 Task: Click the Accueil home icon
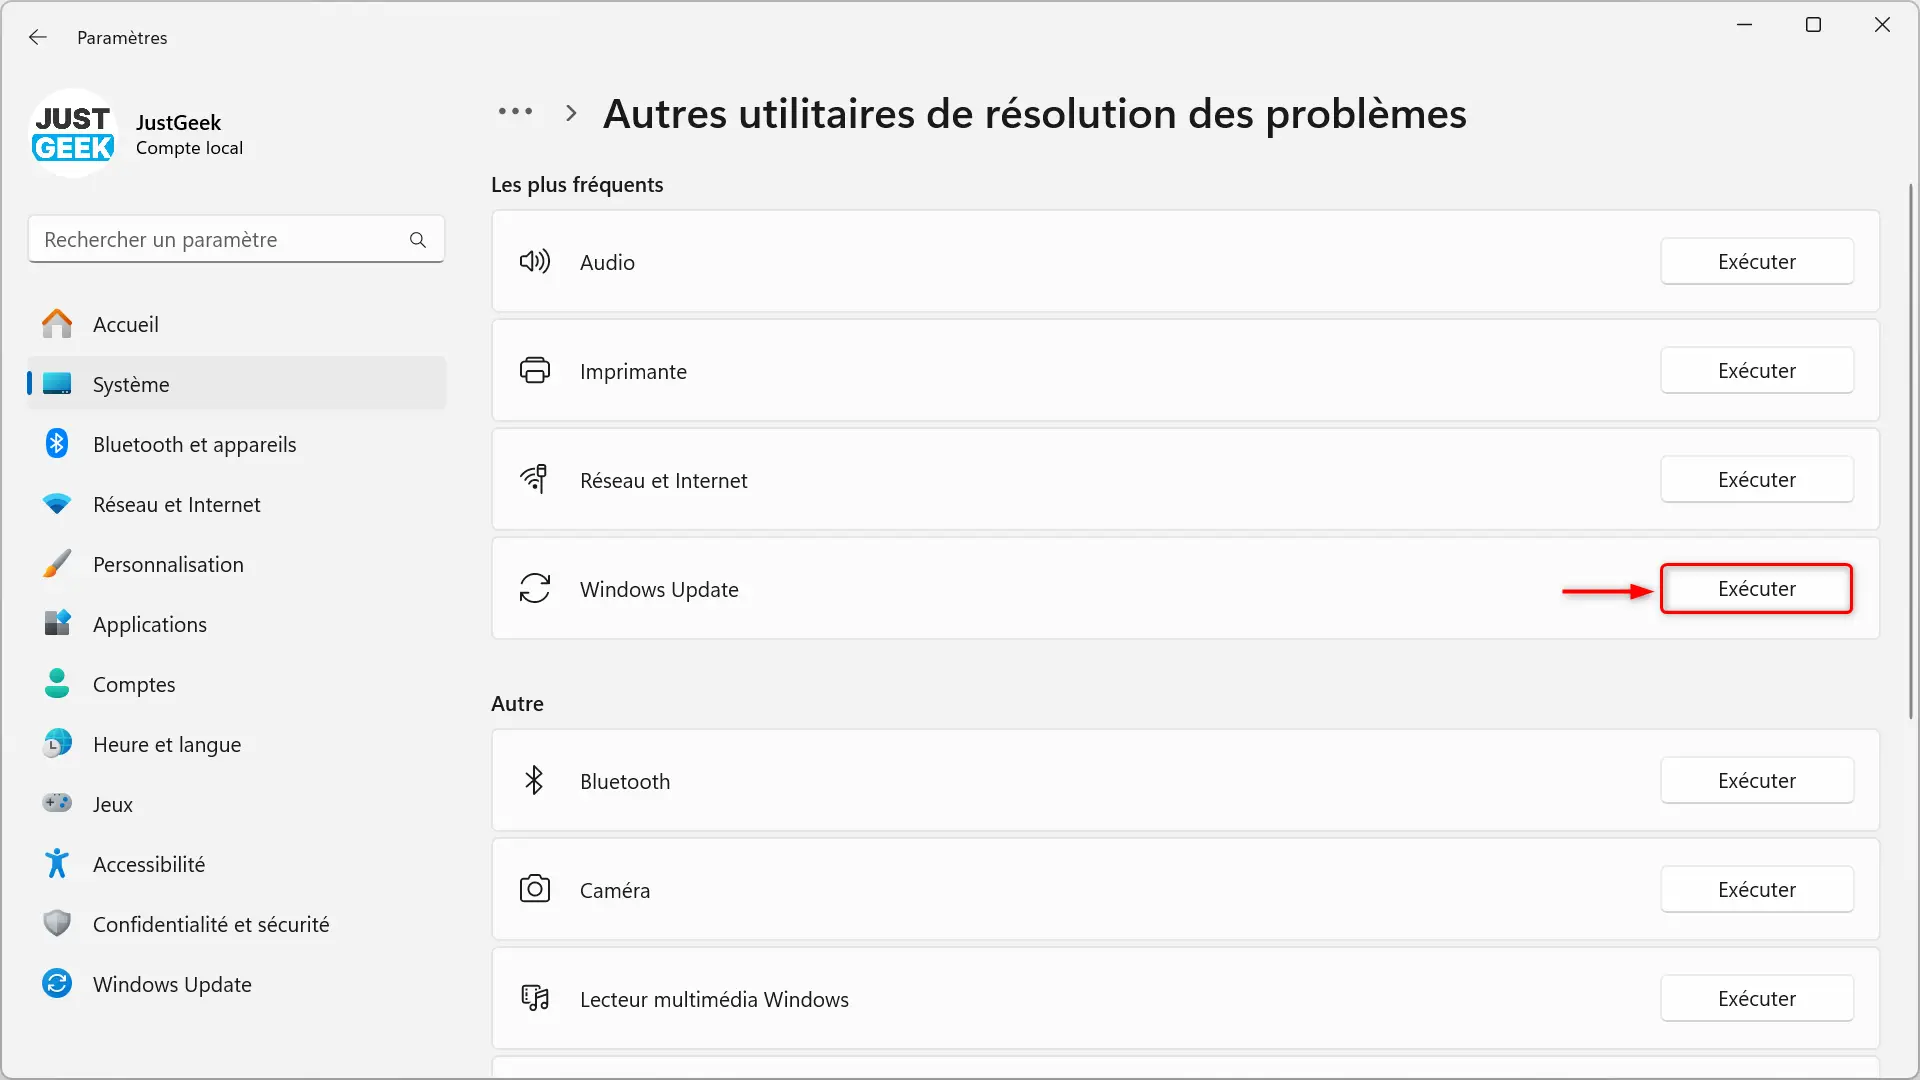click(57, 324)
